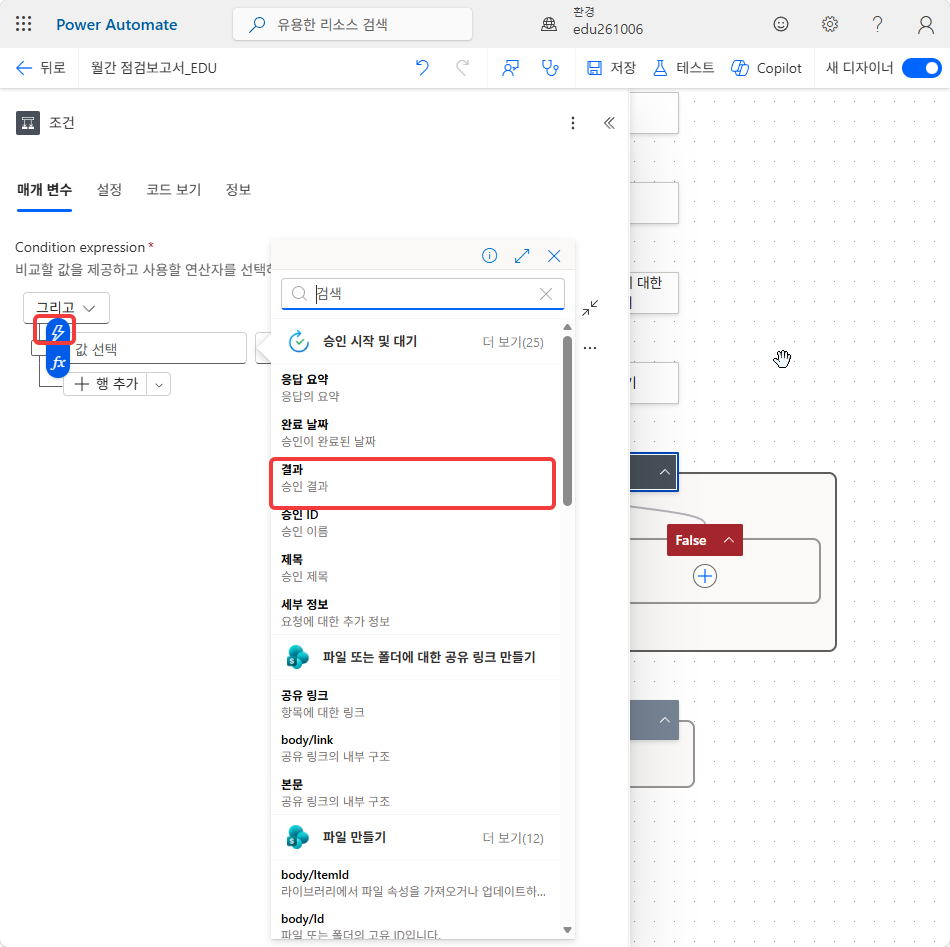Select the 승인 ID dynamic value

[x=418, y=522]
